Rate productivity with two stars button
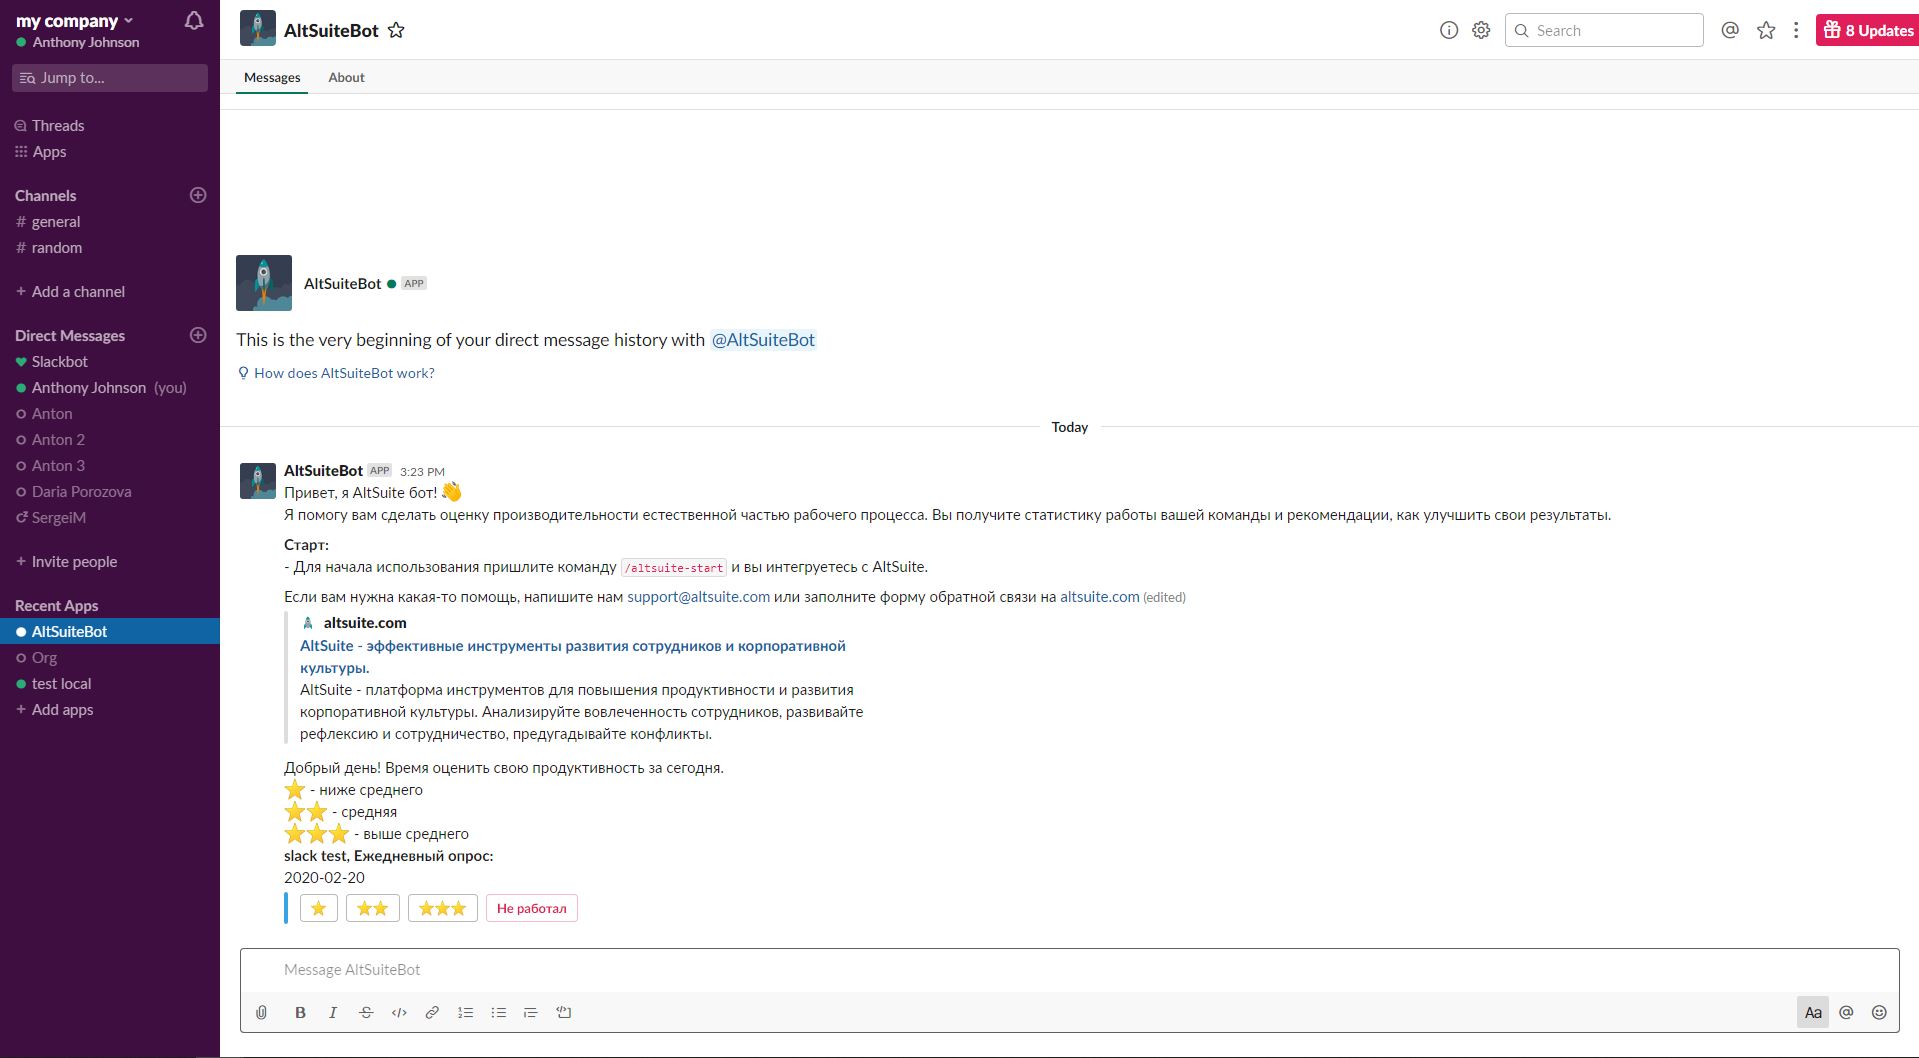 pos(373,908)
